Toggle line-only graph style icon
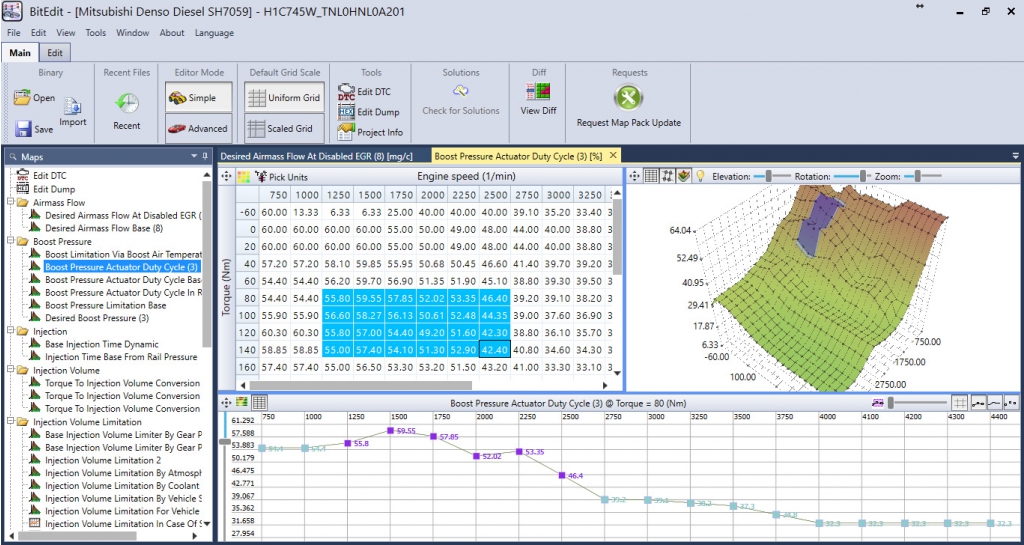Viewport: 1024px width, 545px height. 994,403
